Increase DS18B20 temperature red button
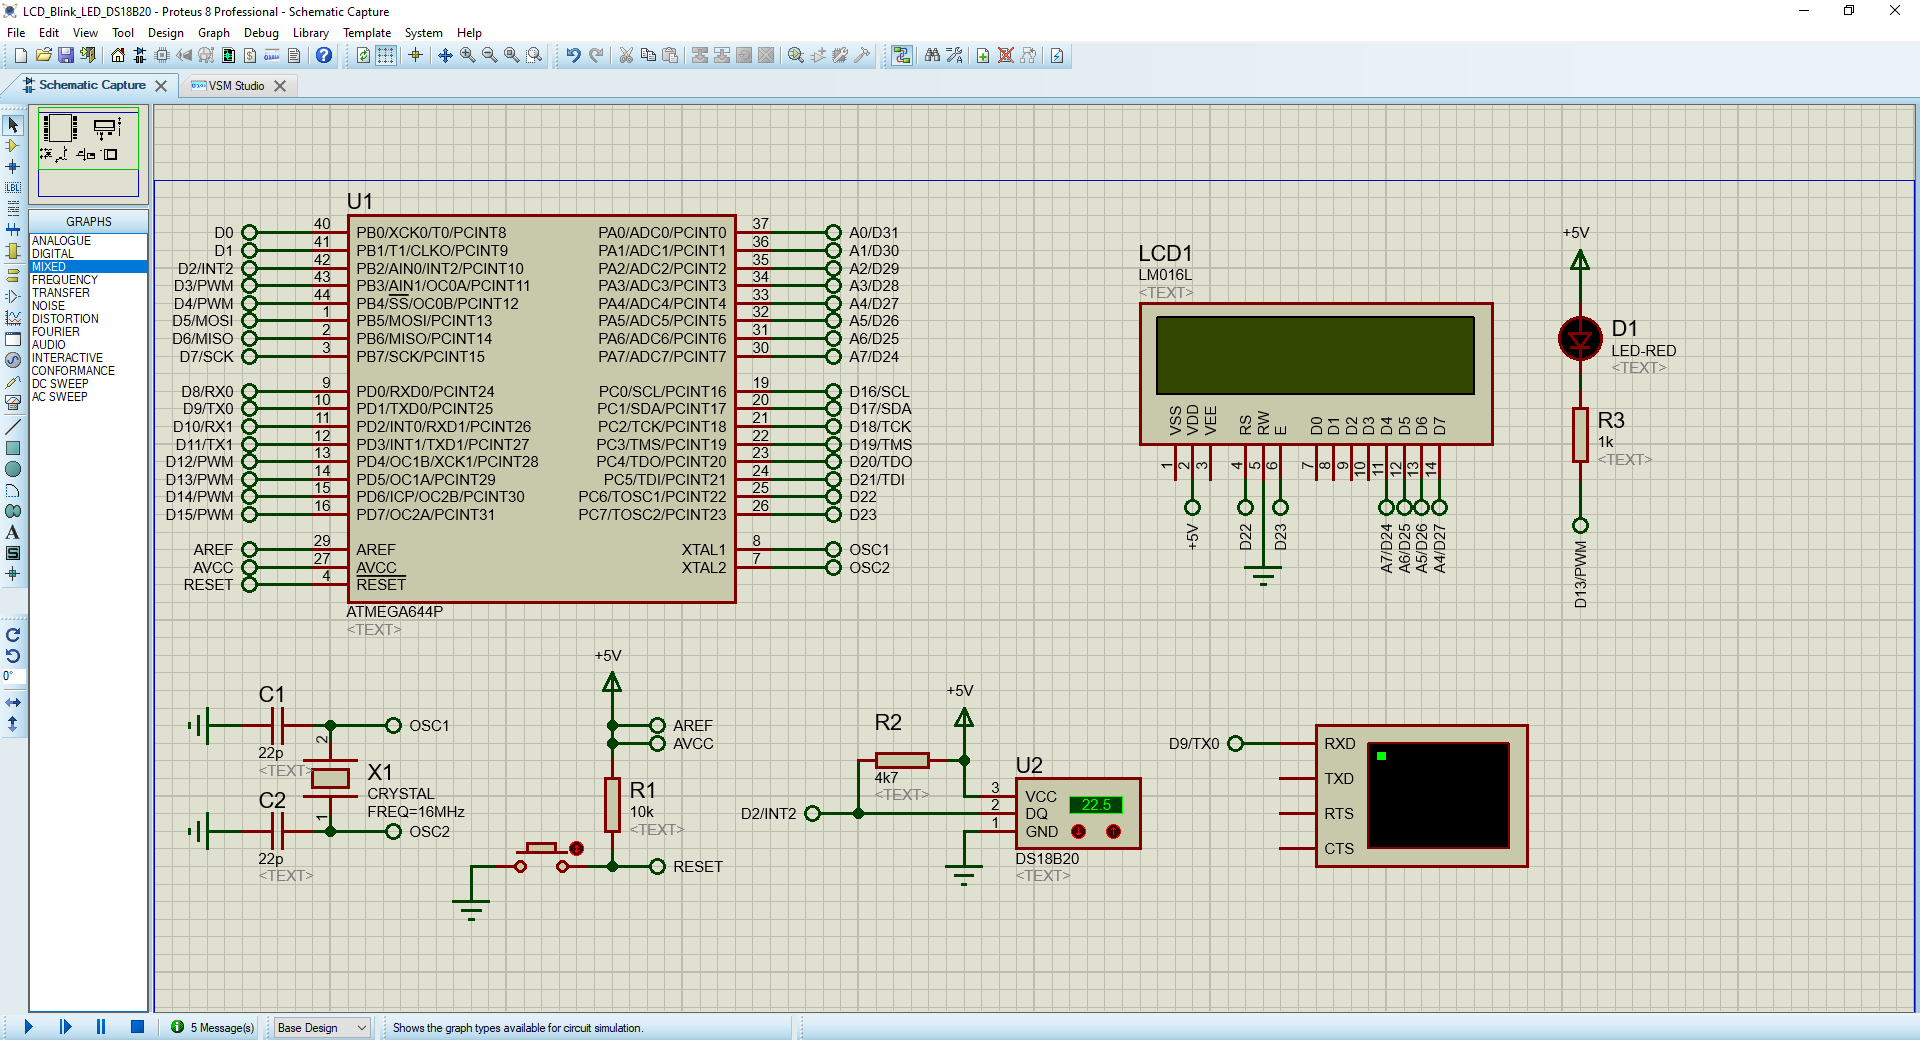1920x1040 pixels. pyautogui.click(x=1113, y=832)
